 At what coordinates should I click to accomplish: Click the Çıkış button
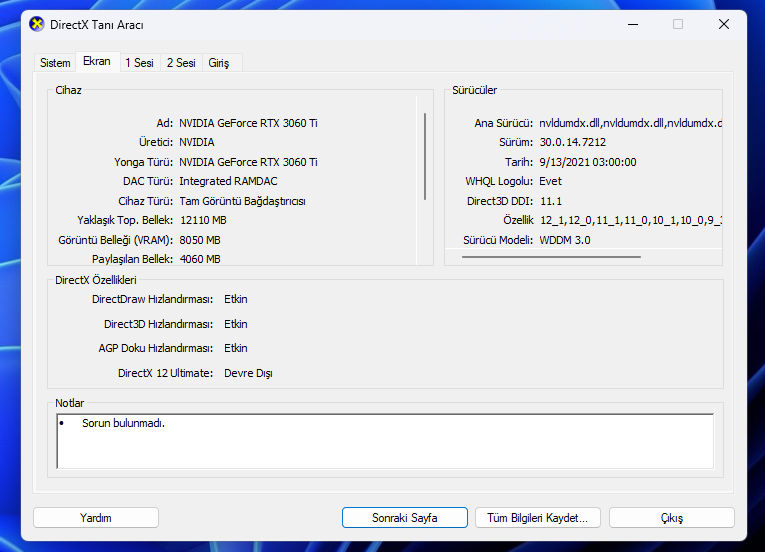[671, 517]
